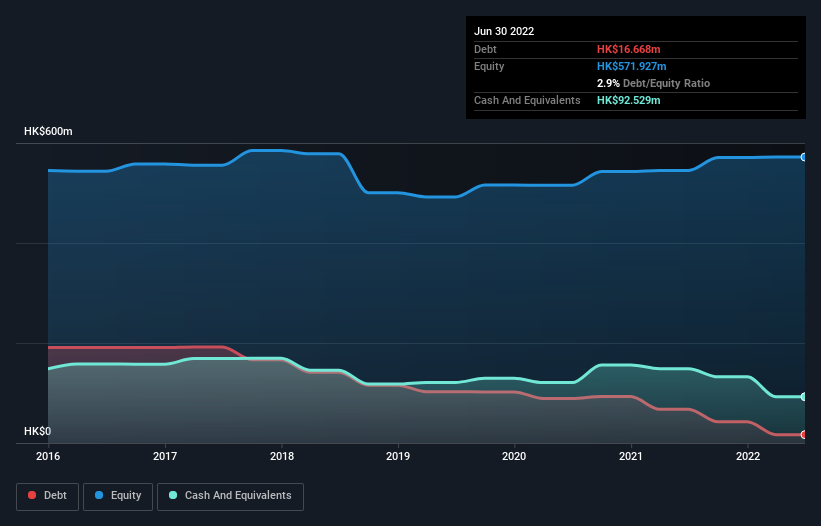821x526 pixels.
Task: Toggle the Equity legend button
Action: (118, 496)
